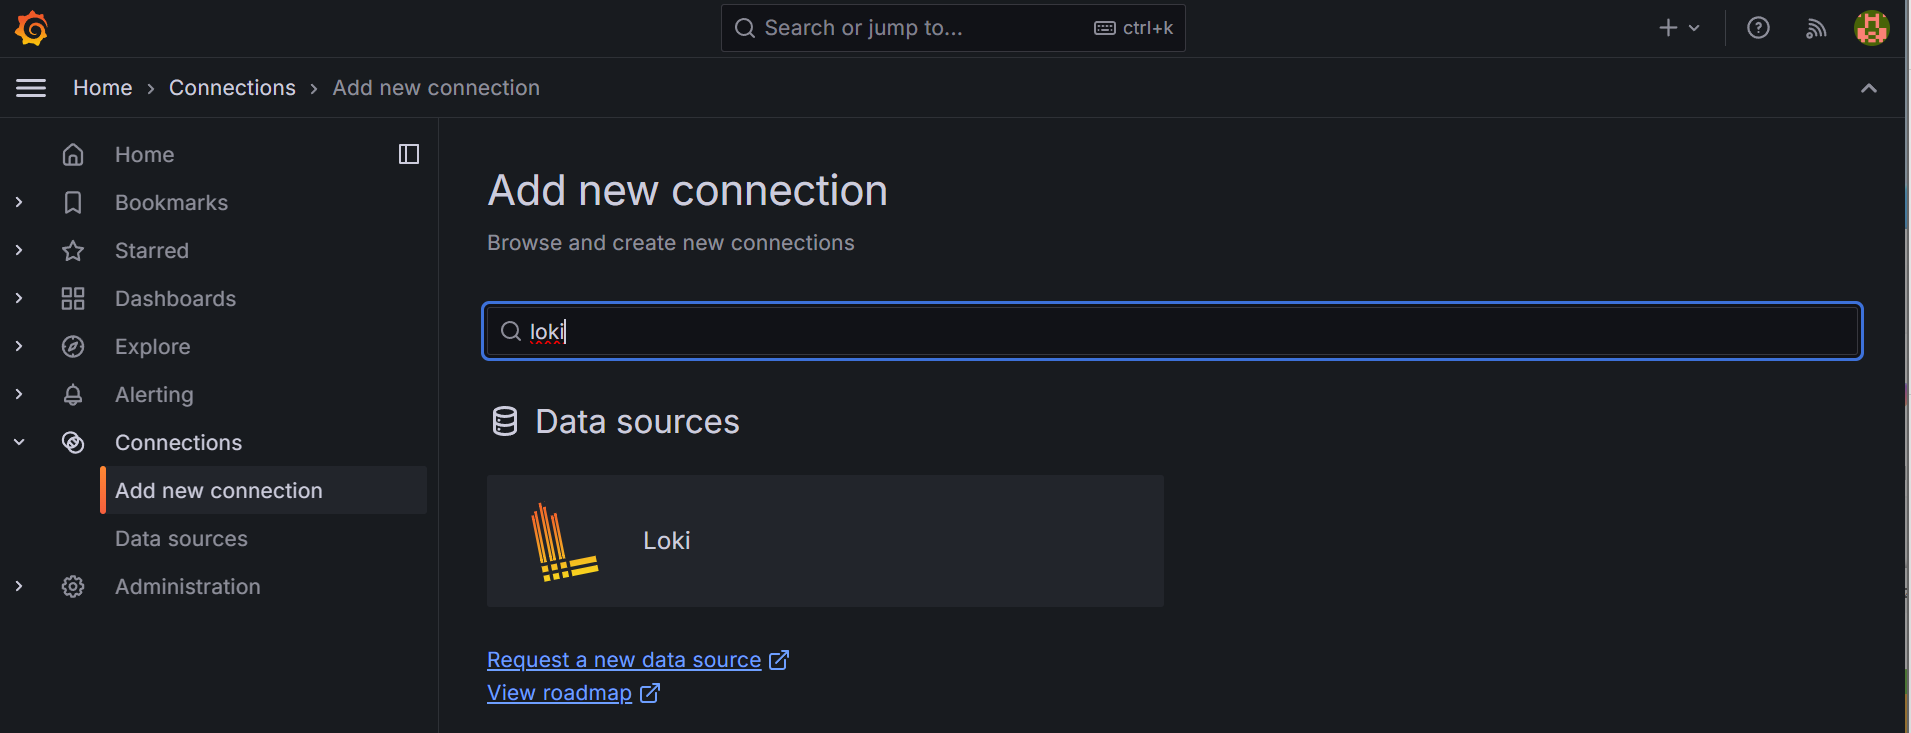Expand the Administration section chevron

click(x=19, y=586)
